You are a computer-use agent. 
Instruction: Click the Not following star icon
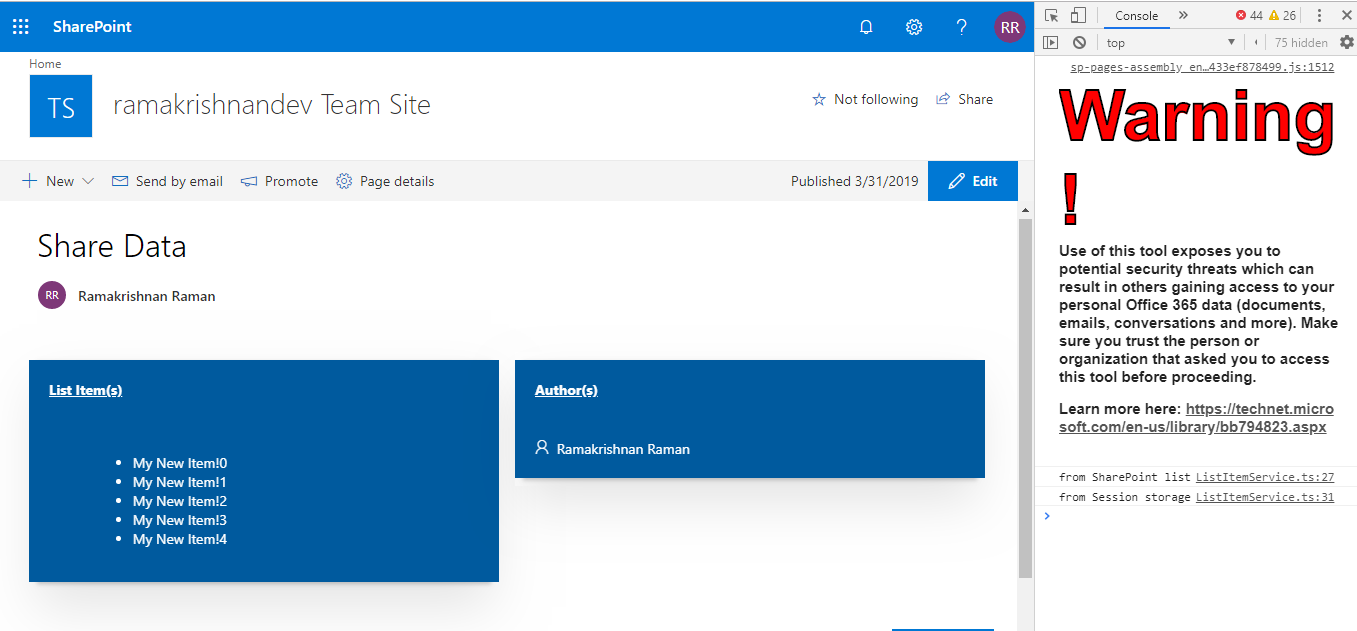click(x=819, y=100)
